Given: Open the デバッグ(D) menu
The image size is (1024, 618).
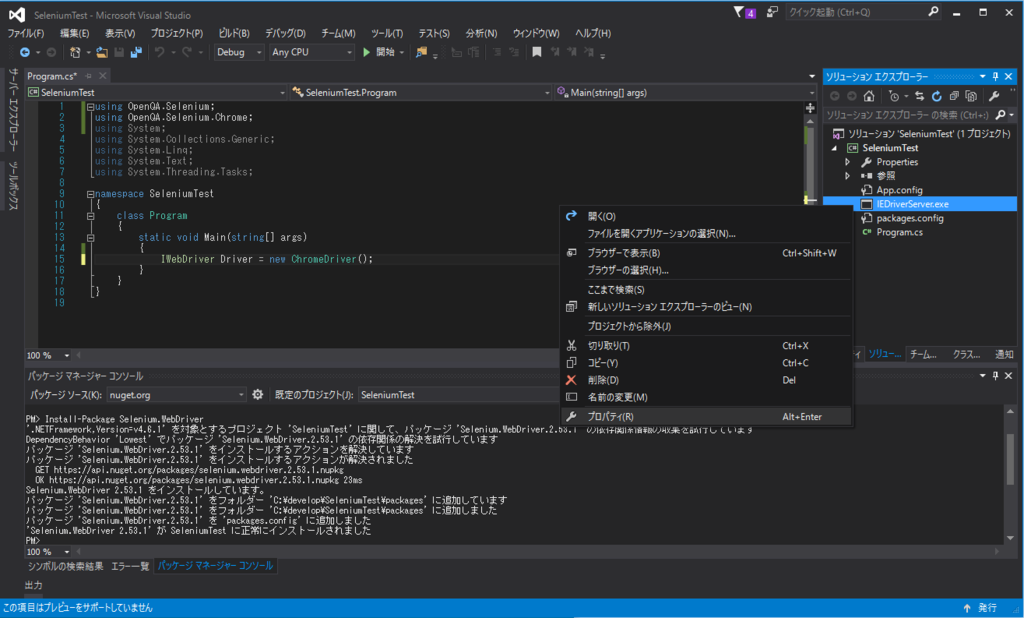Looking at the screenshot, I should click(x=285, y=33).
